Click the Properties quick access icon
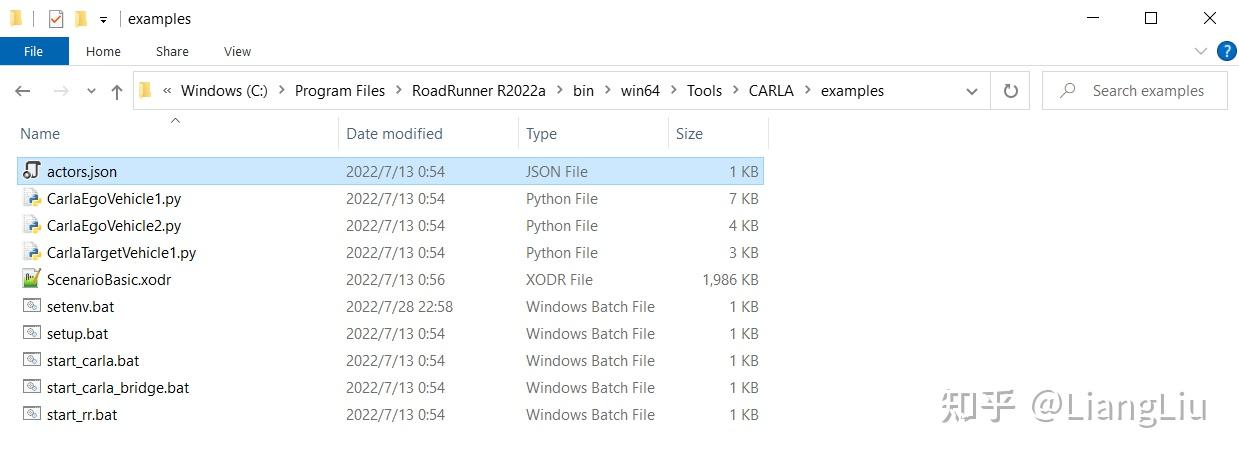 [56, 19]
